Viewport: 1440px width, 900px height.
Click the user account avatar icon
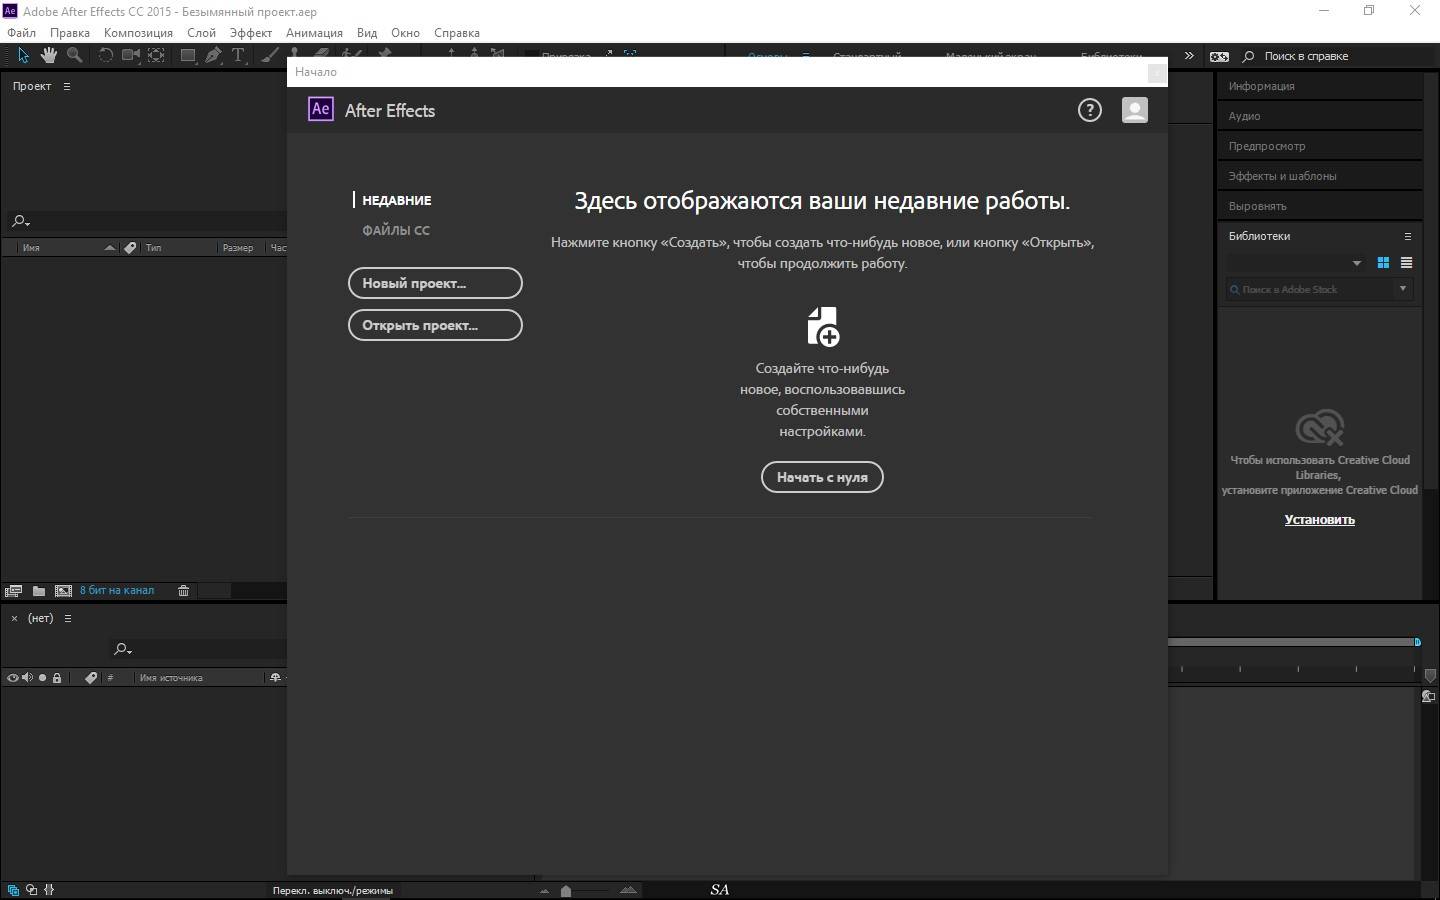click(1135, 110)
